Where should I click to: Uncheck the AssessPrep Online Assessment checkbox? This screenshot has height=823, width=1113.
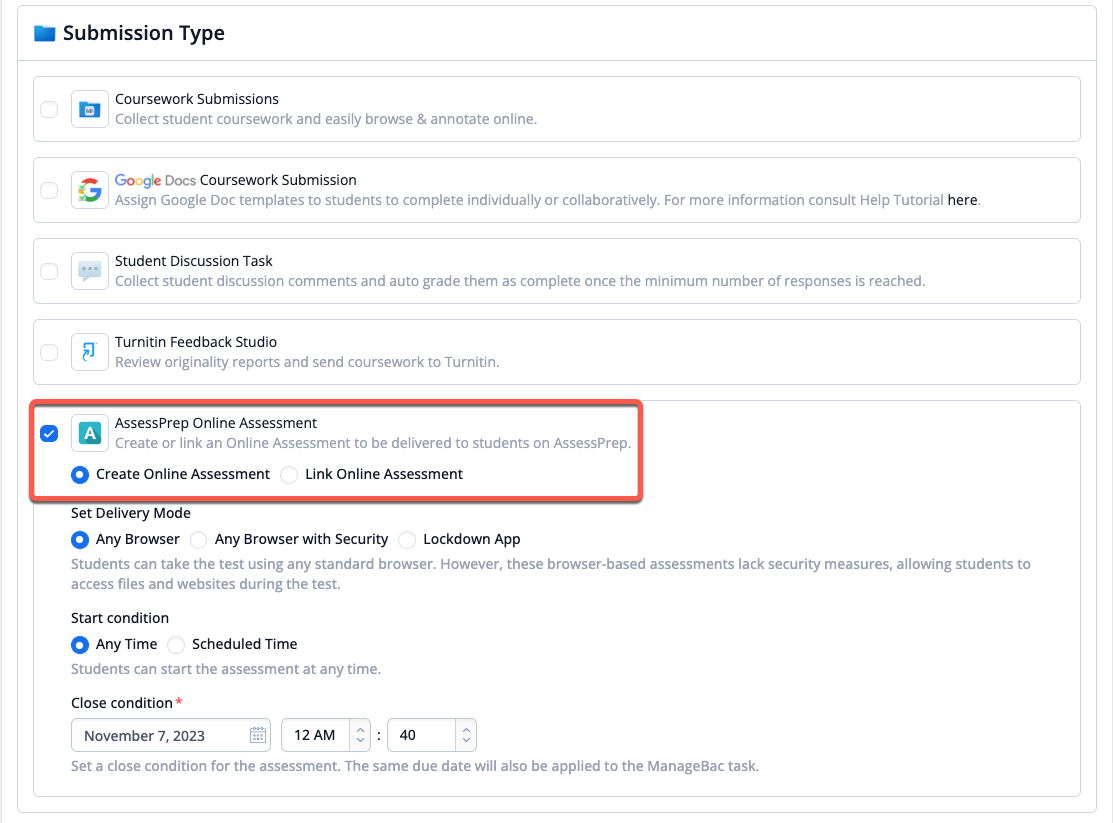point(49,433)
